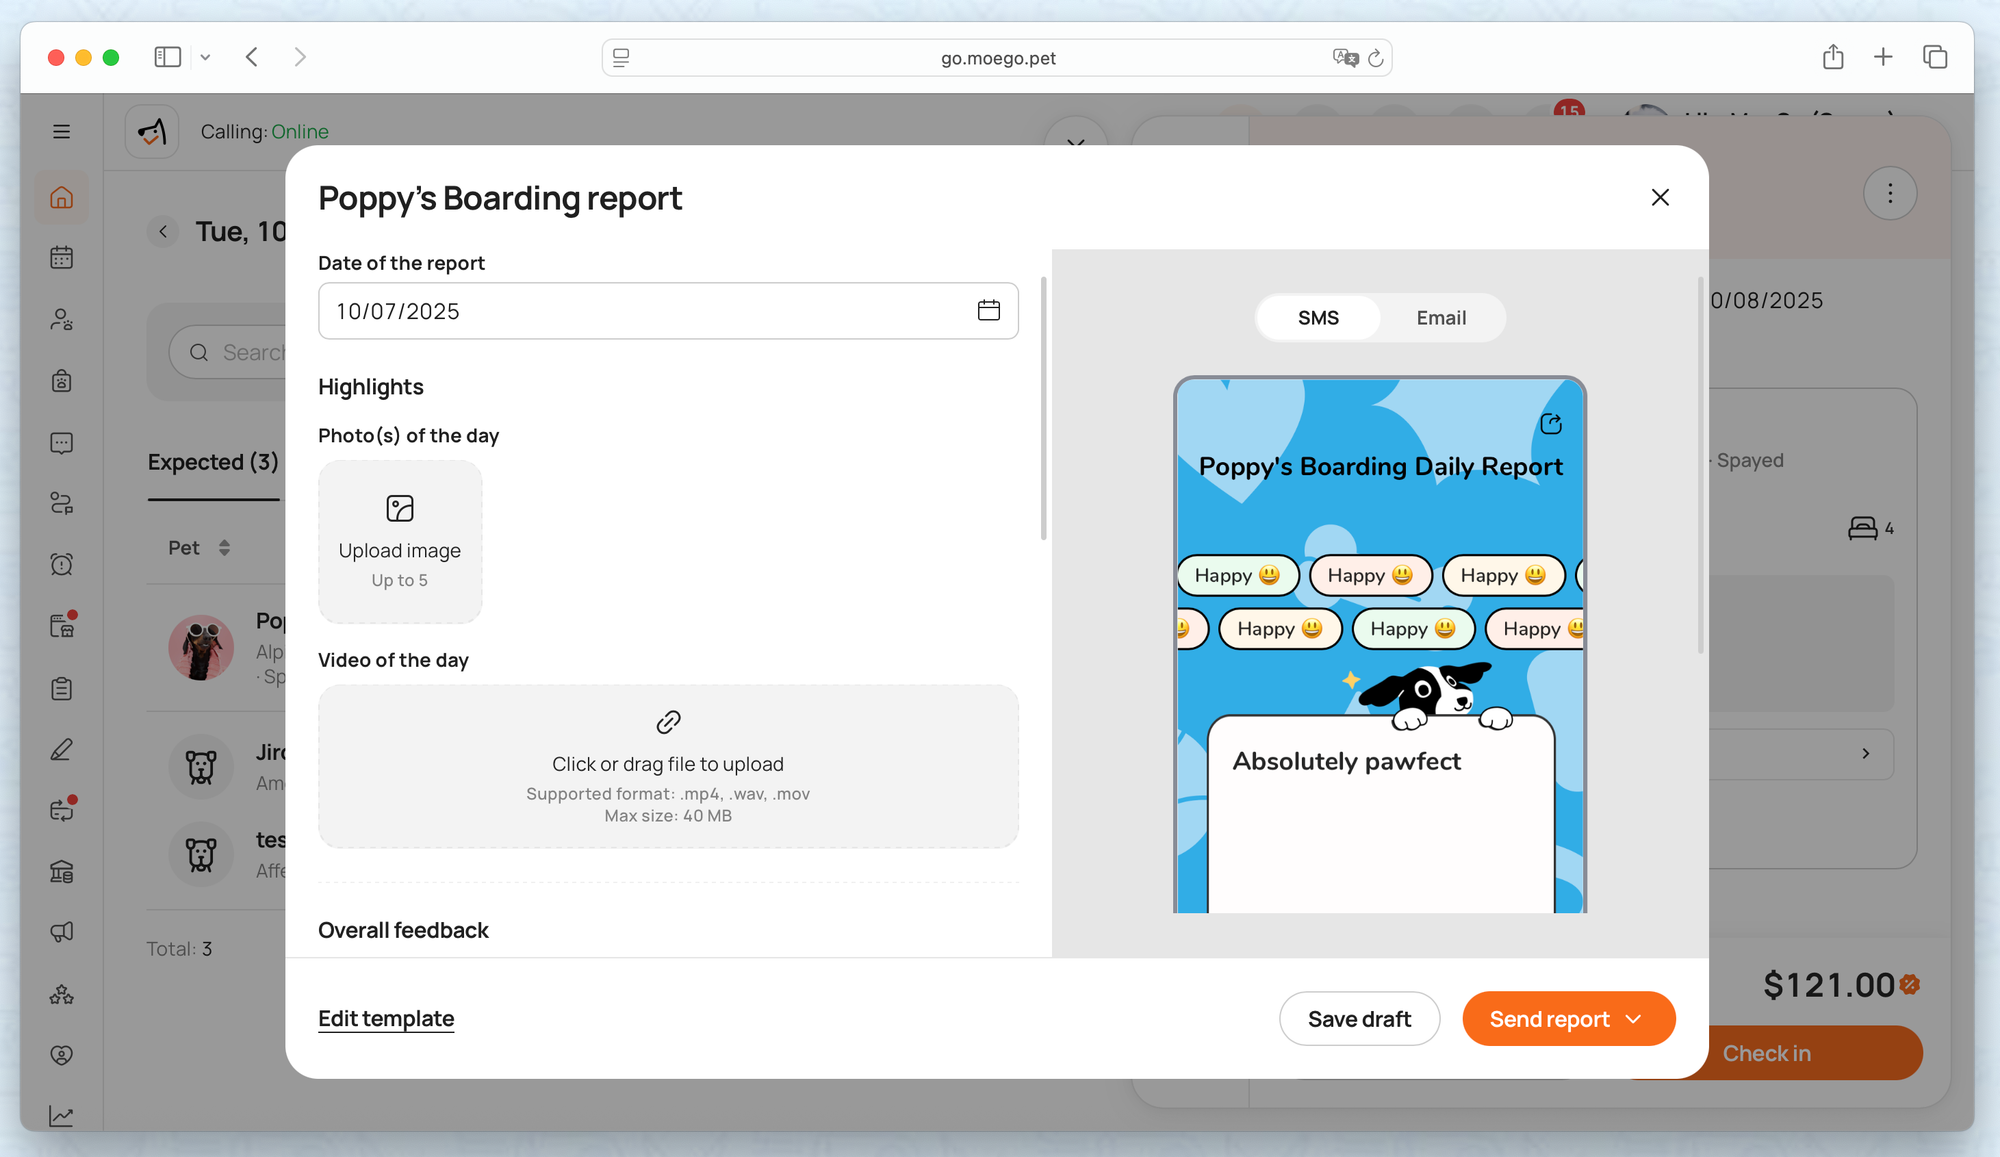Image resolution: width=2000 pixels, height=1157 pixels.
Task: Switch preview to Email mode
Action: tap(1440, 318)
